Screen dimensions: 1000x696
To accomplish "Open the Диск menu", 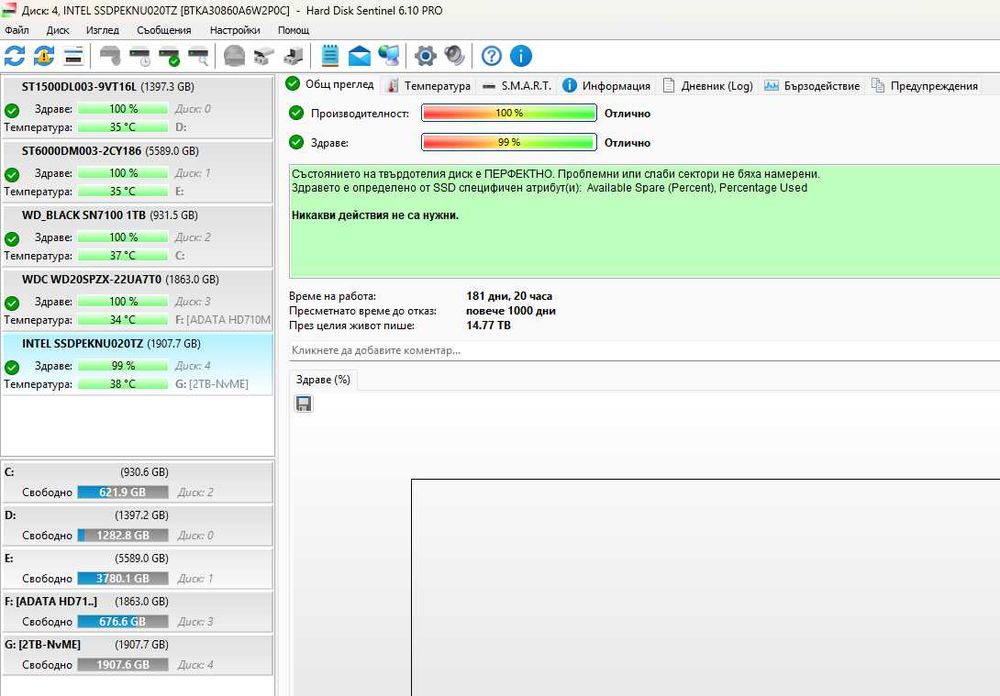I will pyautogui.click(x=57, y=30).
